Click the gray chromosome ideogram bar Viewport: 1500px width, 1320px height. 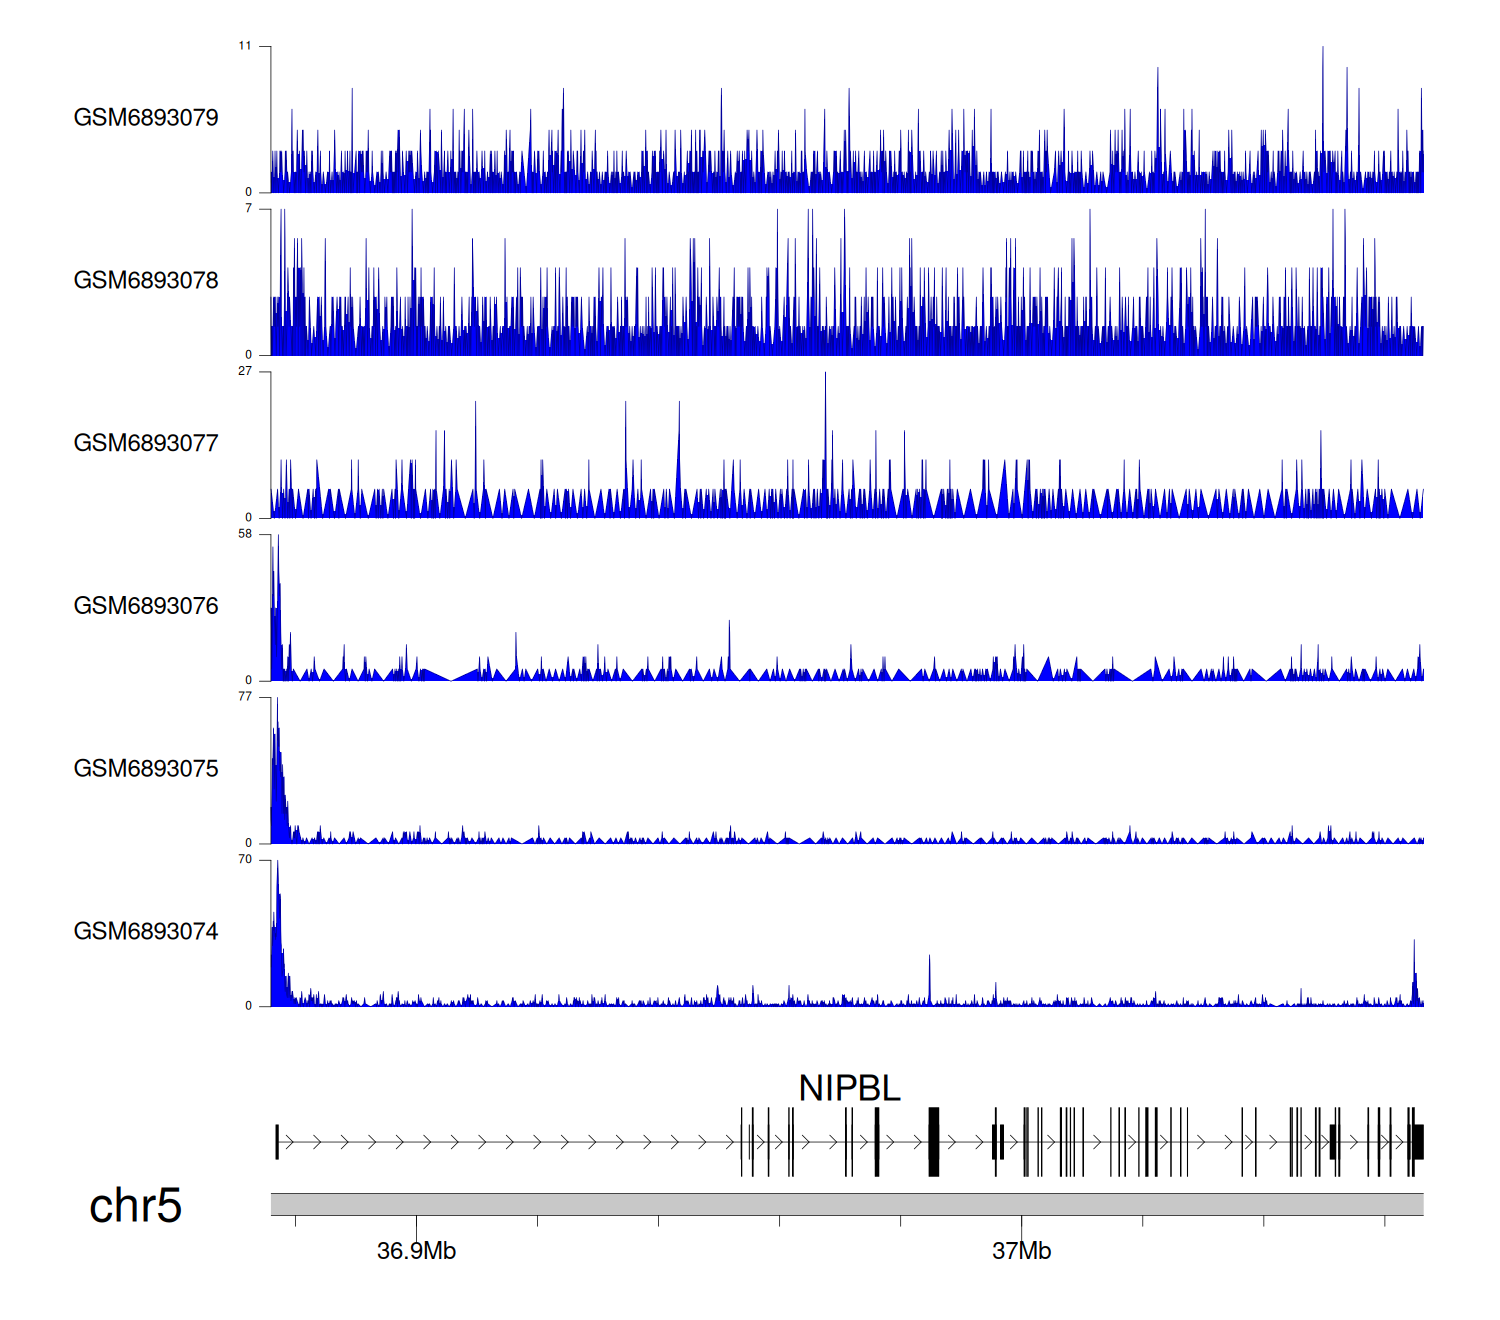click(846, 1204)
